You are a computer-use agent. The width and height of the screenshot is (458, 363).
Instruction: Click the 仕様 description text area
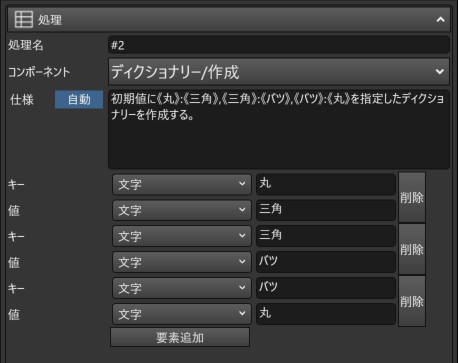[279, 129]
